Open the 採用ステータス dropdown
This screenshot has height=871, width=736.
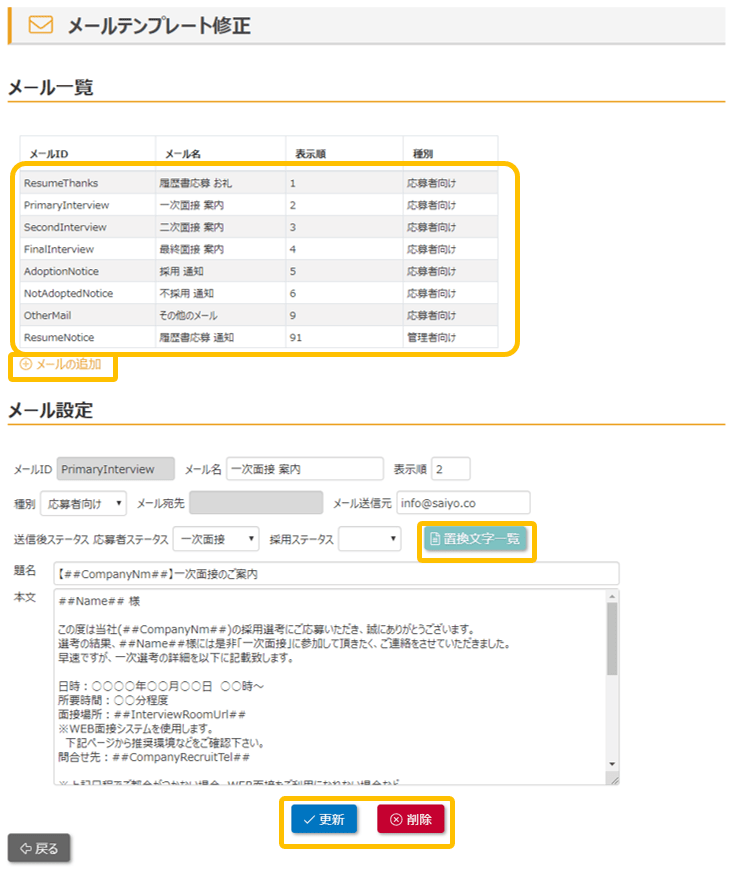[370, 539]
